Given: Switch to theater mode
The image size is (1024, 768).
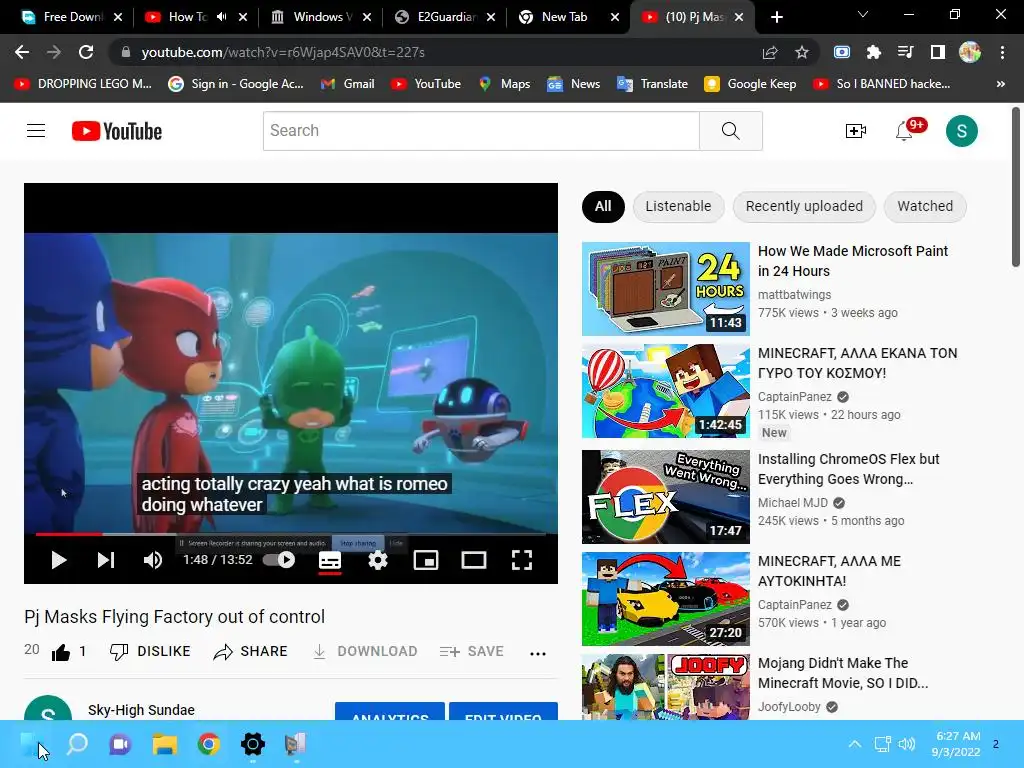Looking at the screenshot, I should (x=473, y=560).
